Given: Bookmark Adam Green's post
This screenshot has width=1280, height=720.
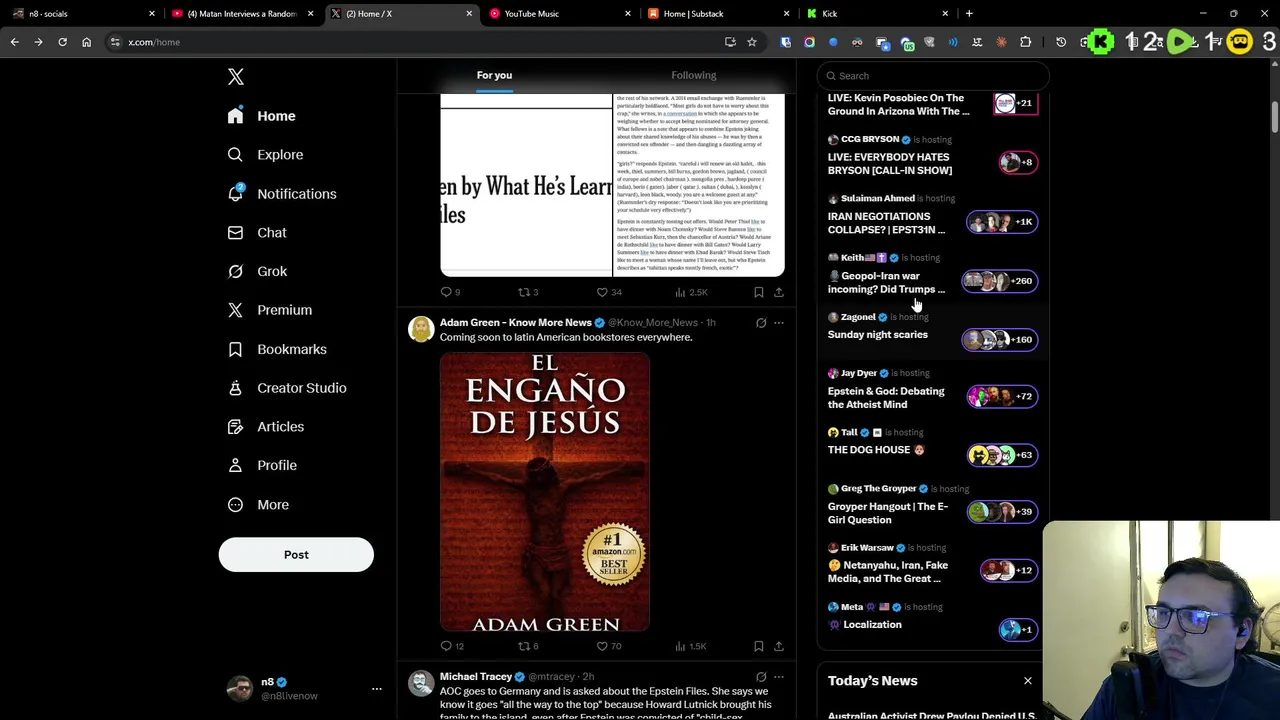Looking at the screenshot, I should pyautogui.click(x=758, y=646).
